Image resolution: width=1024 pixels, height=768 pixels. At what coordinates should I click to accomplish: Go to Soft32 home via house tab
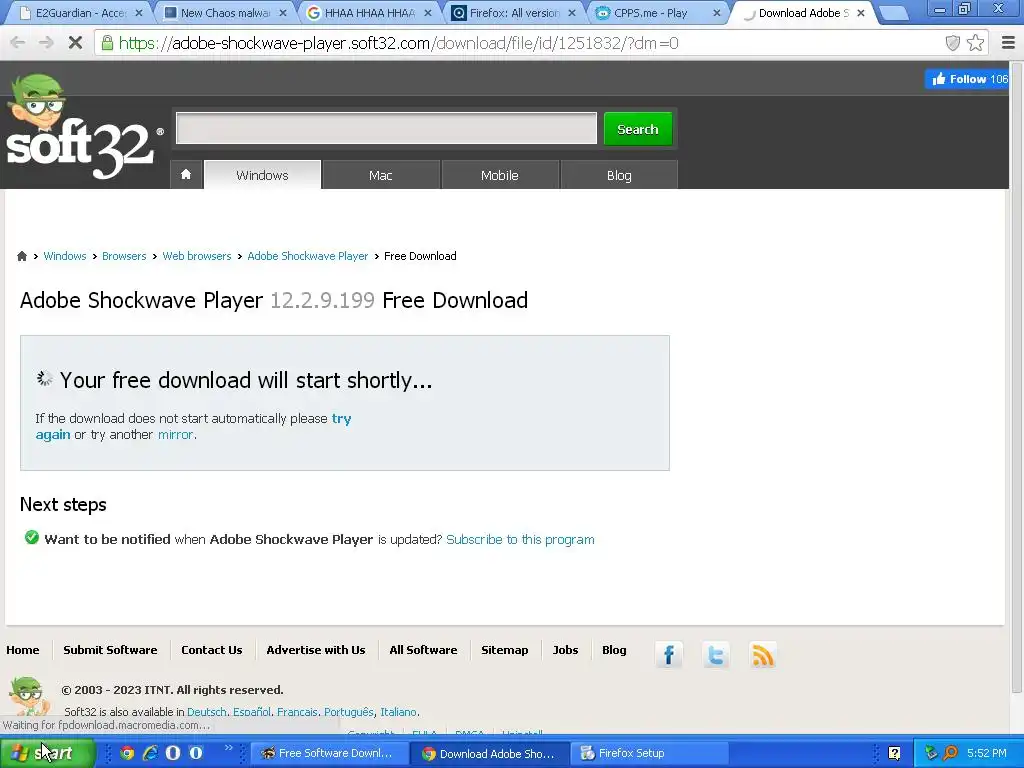tap(186, 174)
